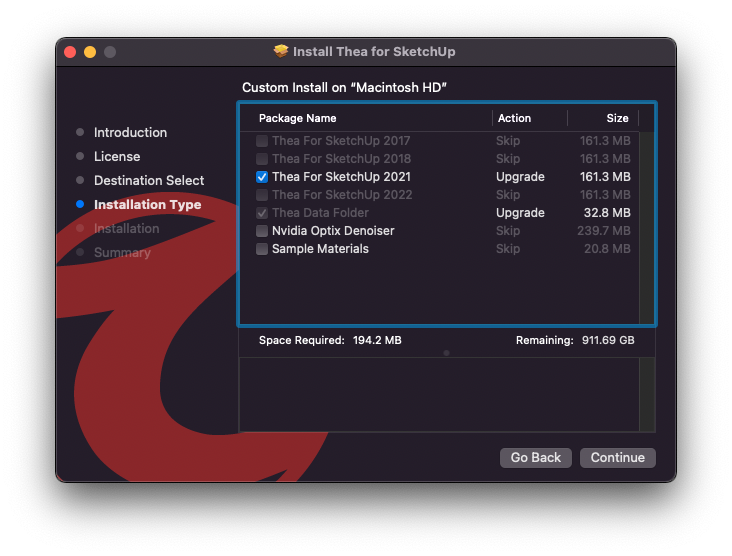Select the Destination Select step
Screen dimensions: 732x556
tap(149, 181)
